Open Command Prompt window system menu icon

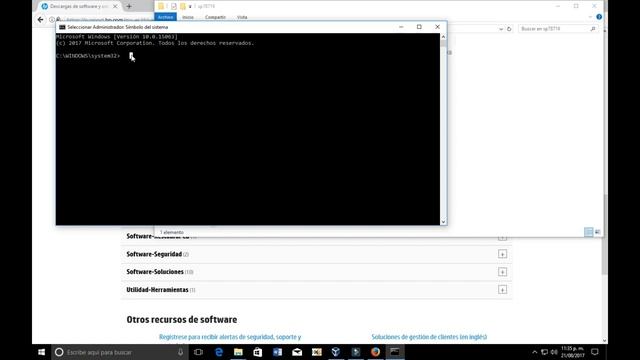62,27
